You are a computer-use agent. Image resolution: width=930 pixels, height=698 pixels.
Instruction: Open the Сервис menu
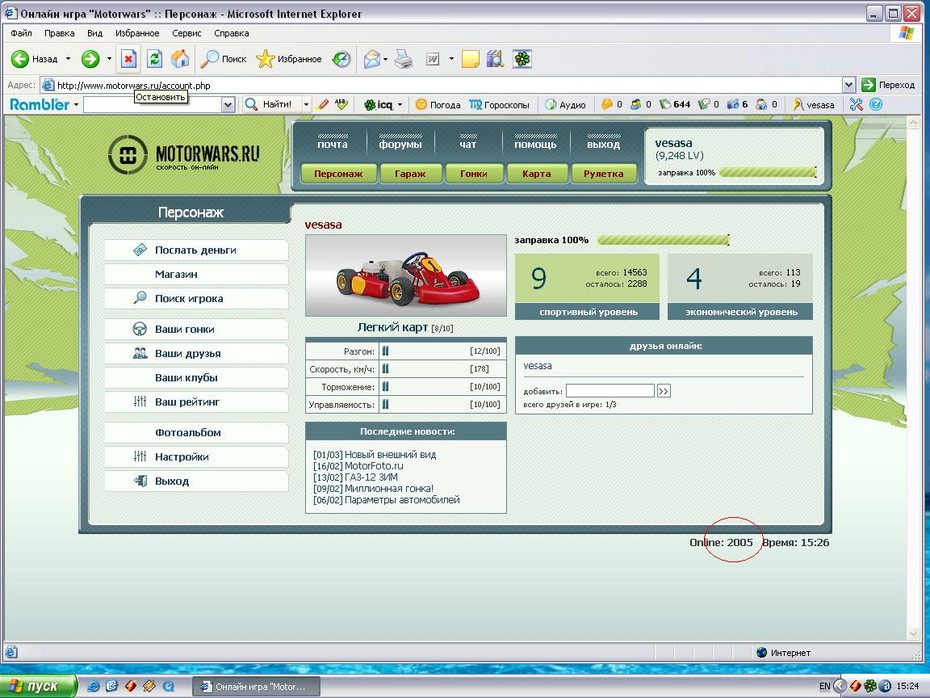187,33
